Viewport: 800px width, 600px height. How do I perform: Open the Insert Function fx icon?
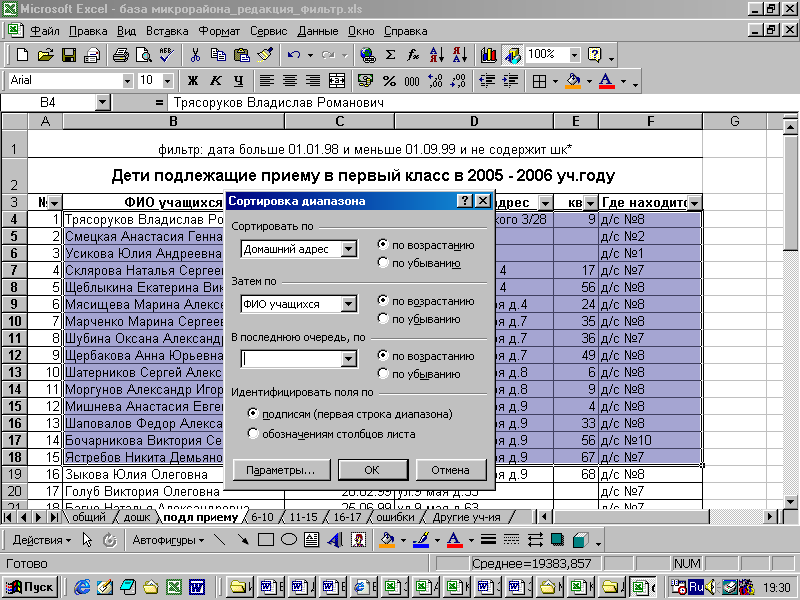point(413,55)
